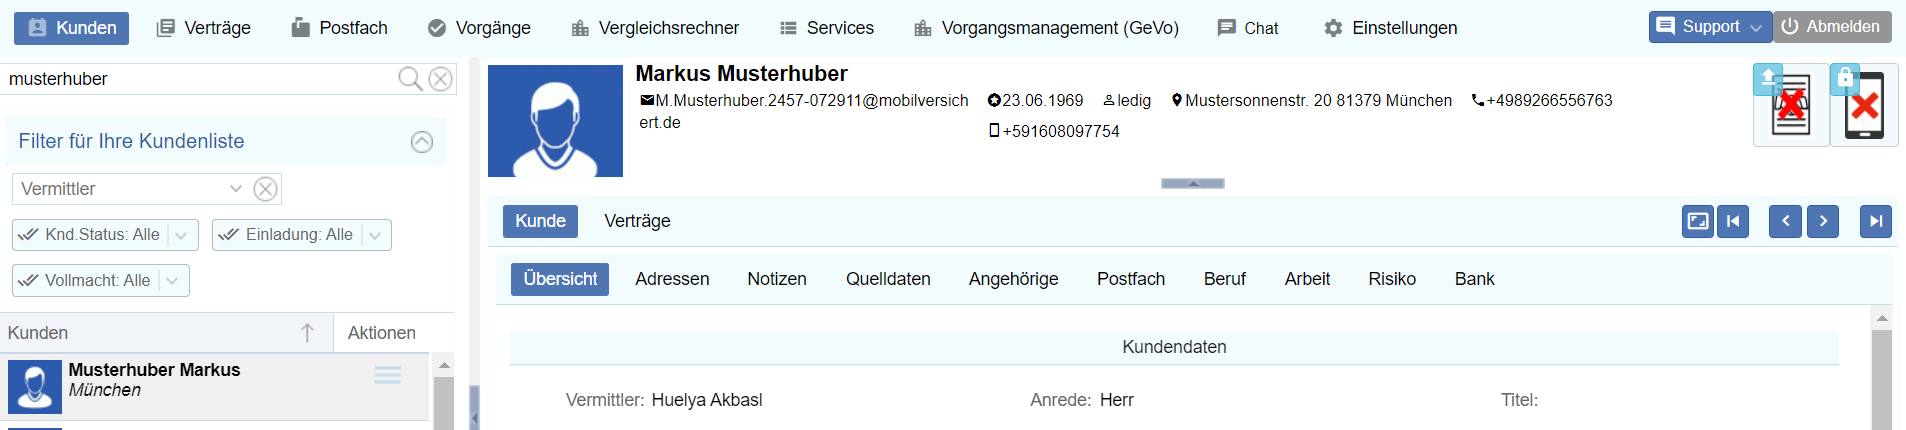
Task: Open the actions menu for Musterhuber Markus
Action: tap(388, 375)
